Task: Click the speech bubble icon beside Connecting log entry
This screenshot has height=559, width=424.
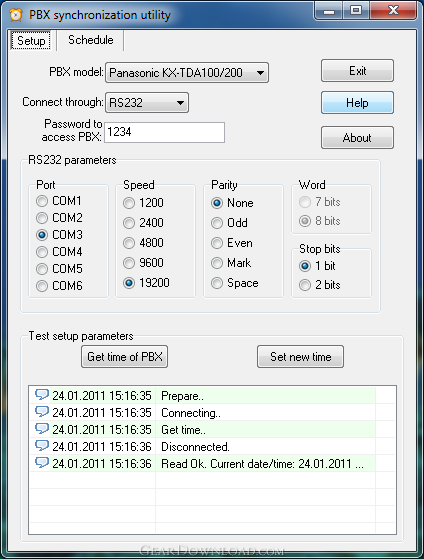Action: [42, 412]
